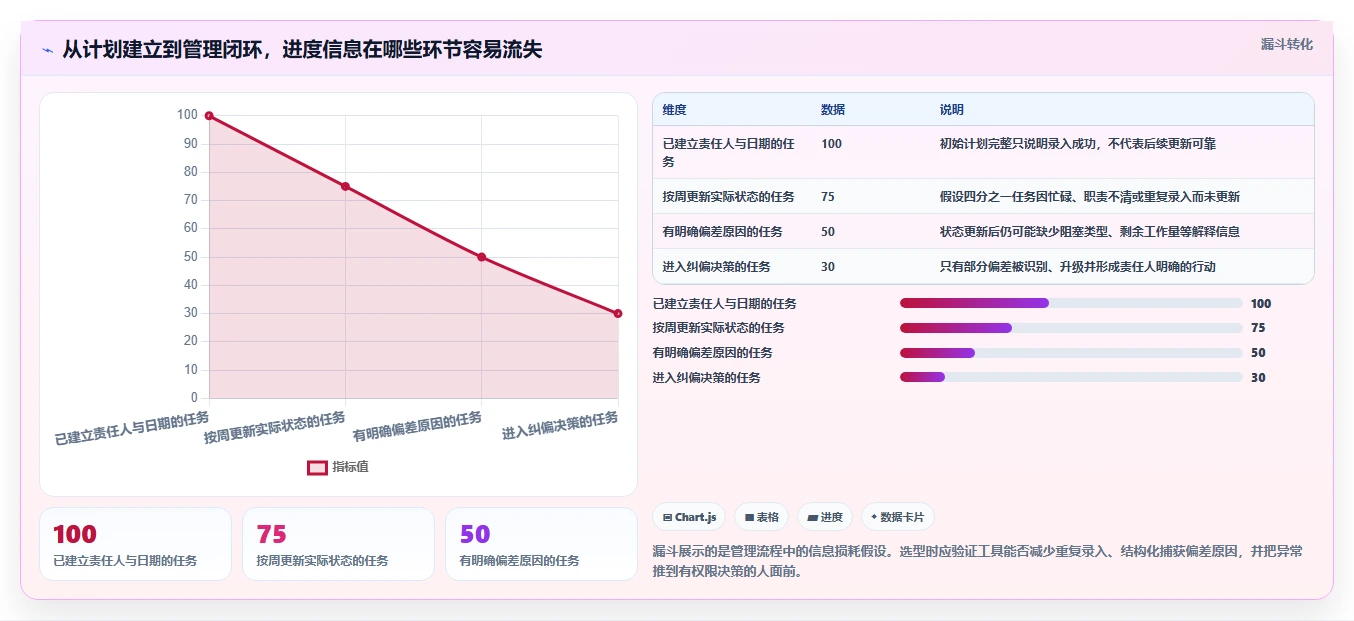This screenshot has height=621, width=1354.
Task: Click progress bar for 按周更新实际状态的任务
Action: tap(1071, 328)
